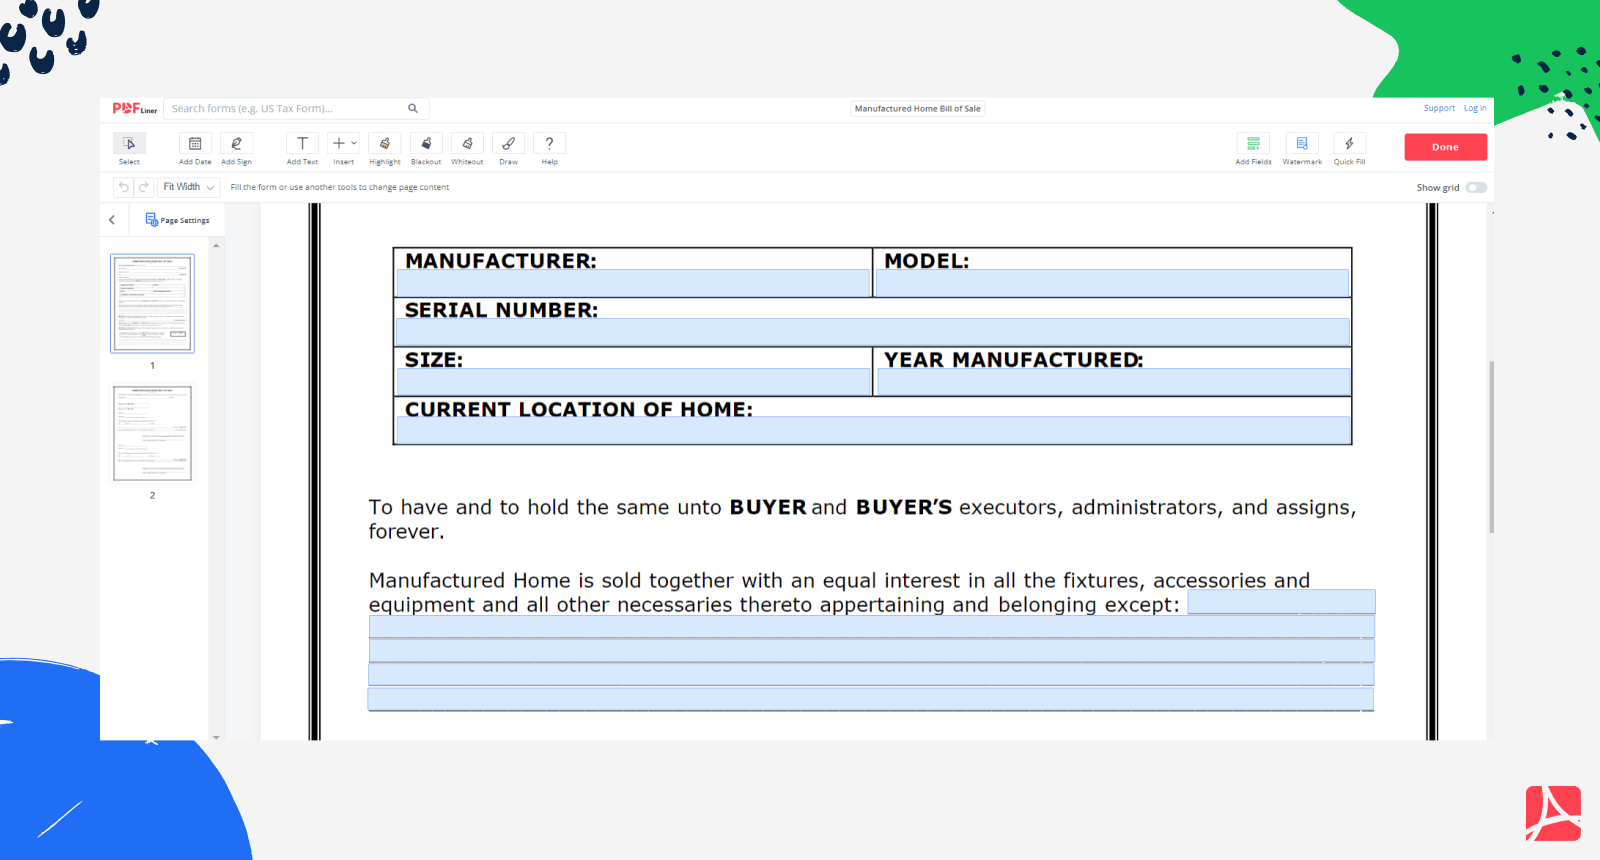Click the document title 'Manufactured Home Bill of Sale'
The height and width of the screenshot is (860, 1600).
click(917, 108)
